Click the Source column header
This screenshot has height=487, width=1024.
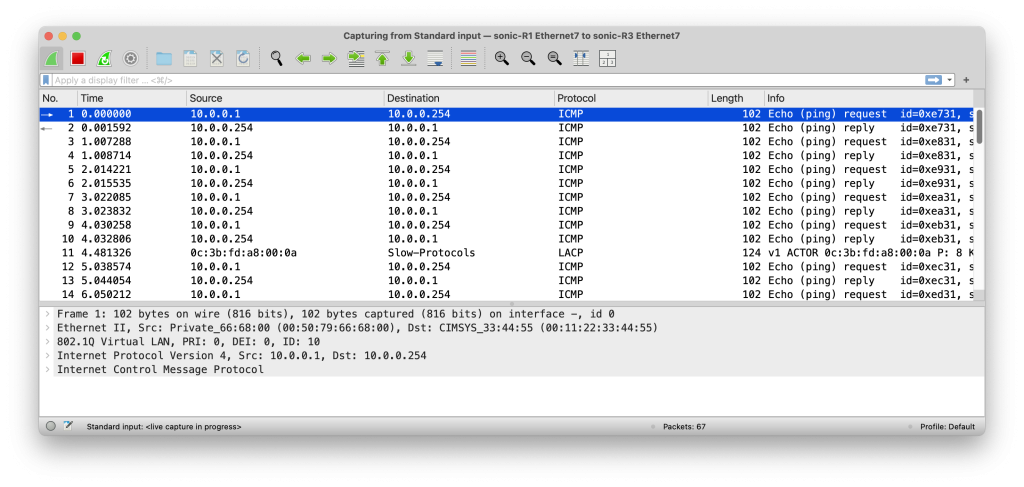(285, 98)
